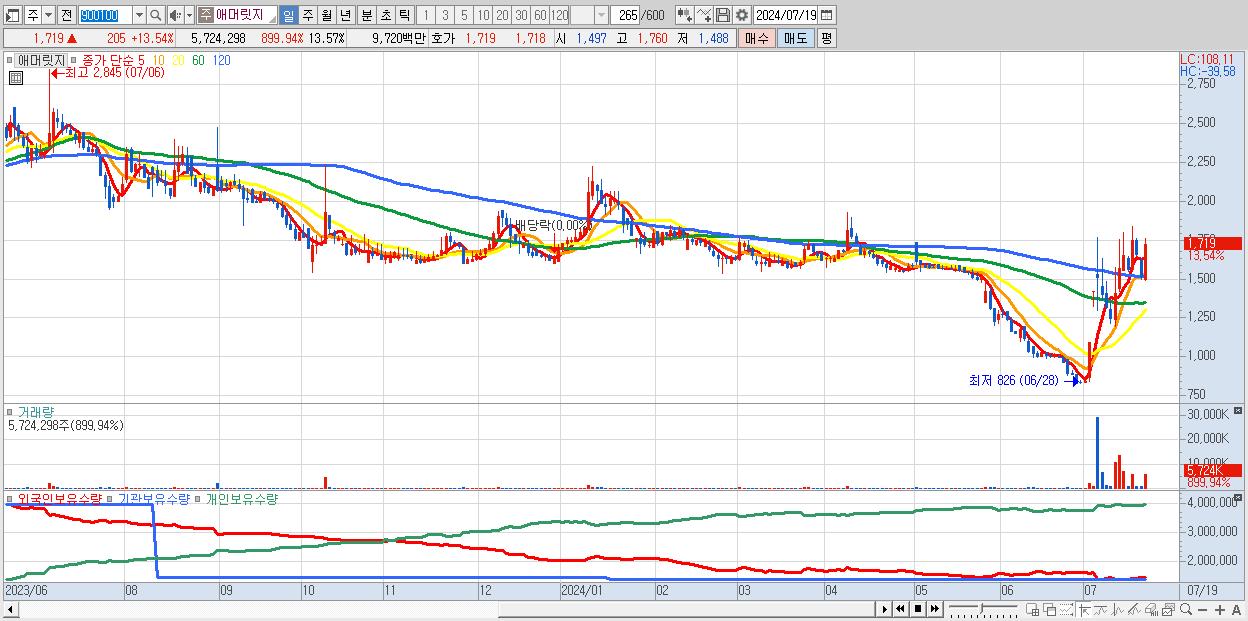
Task: Select the 10 interval preset button
Action: [x=483, y=15]
